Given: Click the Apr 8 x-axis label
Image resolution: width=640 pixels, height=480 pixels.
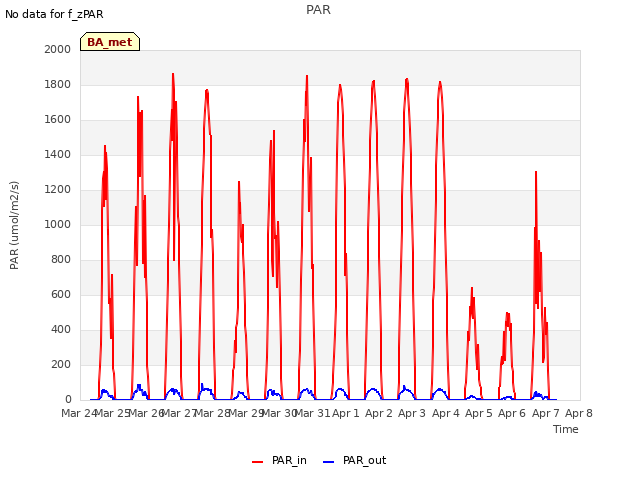Looking at the screenshot, I should point(579,413).
